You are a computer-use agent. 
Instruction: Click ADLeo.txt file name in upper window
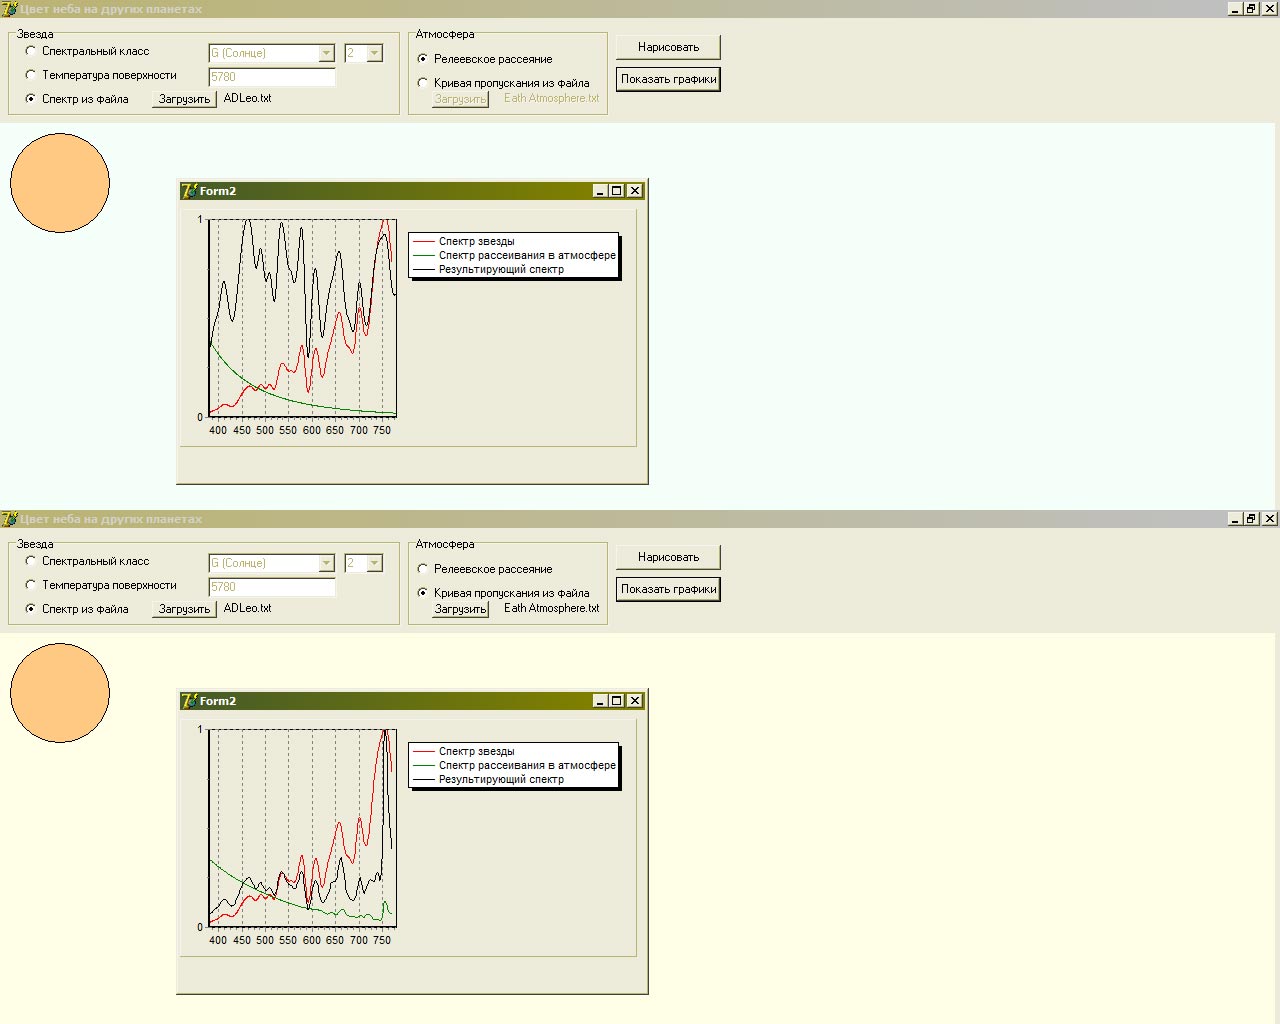tap(247, 98)
